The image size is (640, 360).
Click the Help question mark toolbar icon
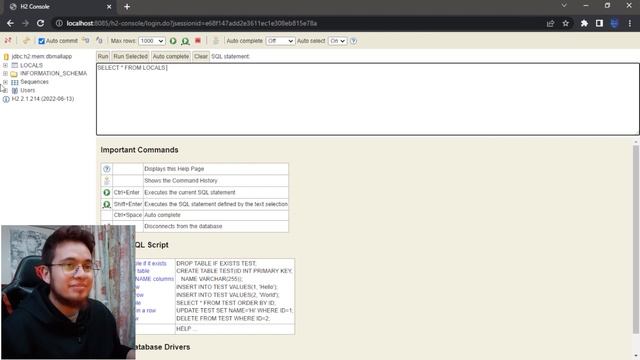point(353,41)
